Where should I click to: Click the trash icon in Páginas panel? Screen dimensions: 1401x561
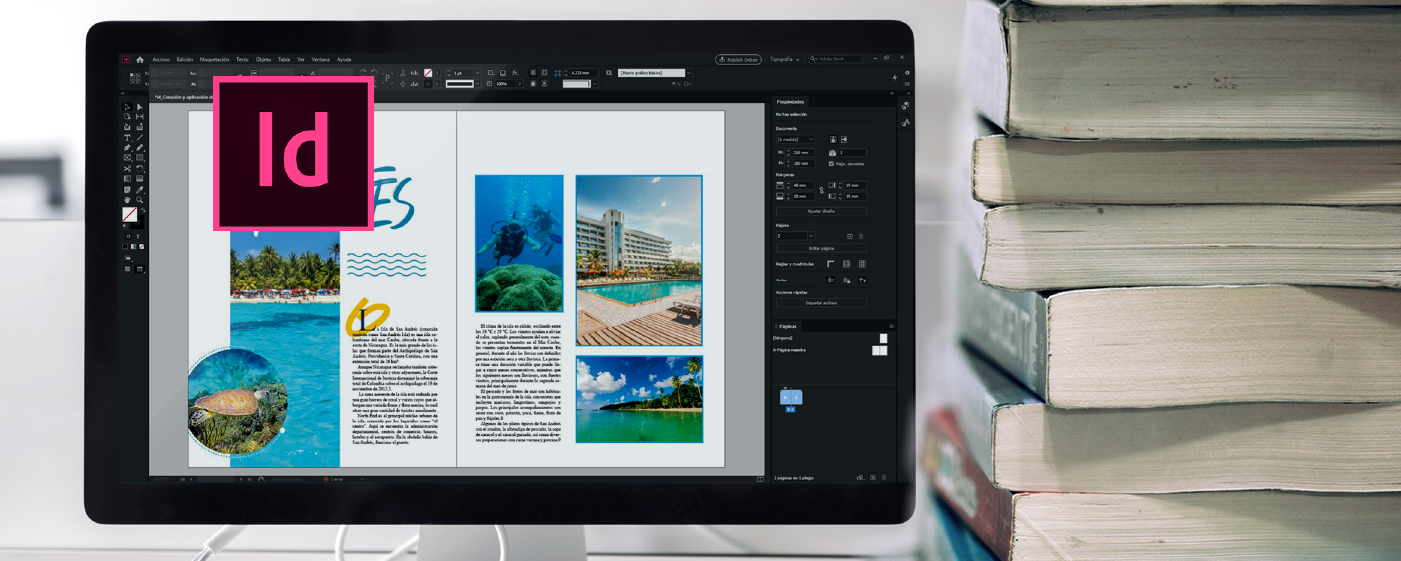(884, 477)
